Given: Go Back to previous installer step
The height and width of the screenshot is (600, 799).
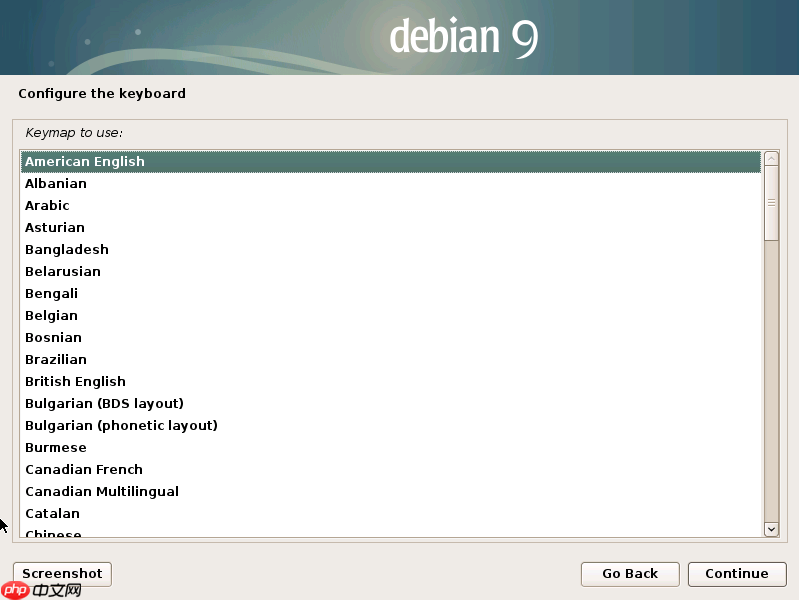Looking at the screenshot, I should (630, 574).
